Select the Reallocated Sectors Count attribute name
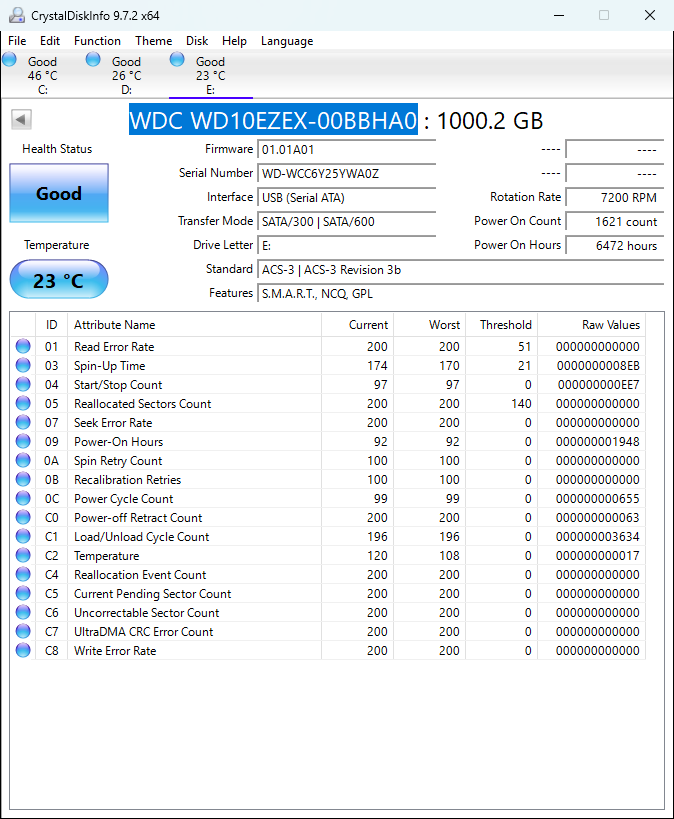674x819 pixels. (x=143, y=404)
